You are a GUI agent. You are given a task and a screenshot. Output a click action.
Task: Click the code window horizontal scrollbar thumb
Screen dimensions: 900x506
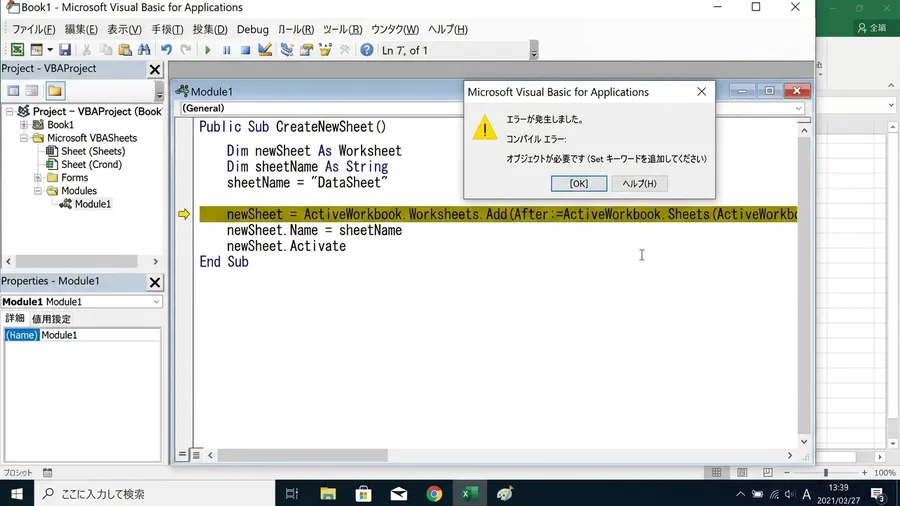302,455
